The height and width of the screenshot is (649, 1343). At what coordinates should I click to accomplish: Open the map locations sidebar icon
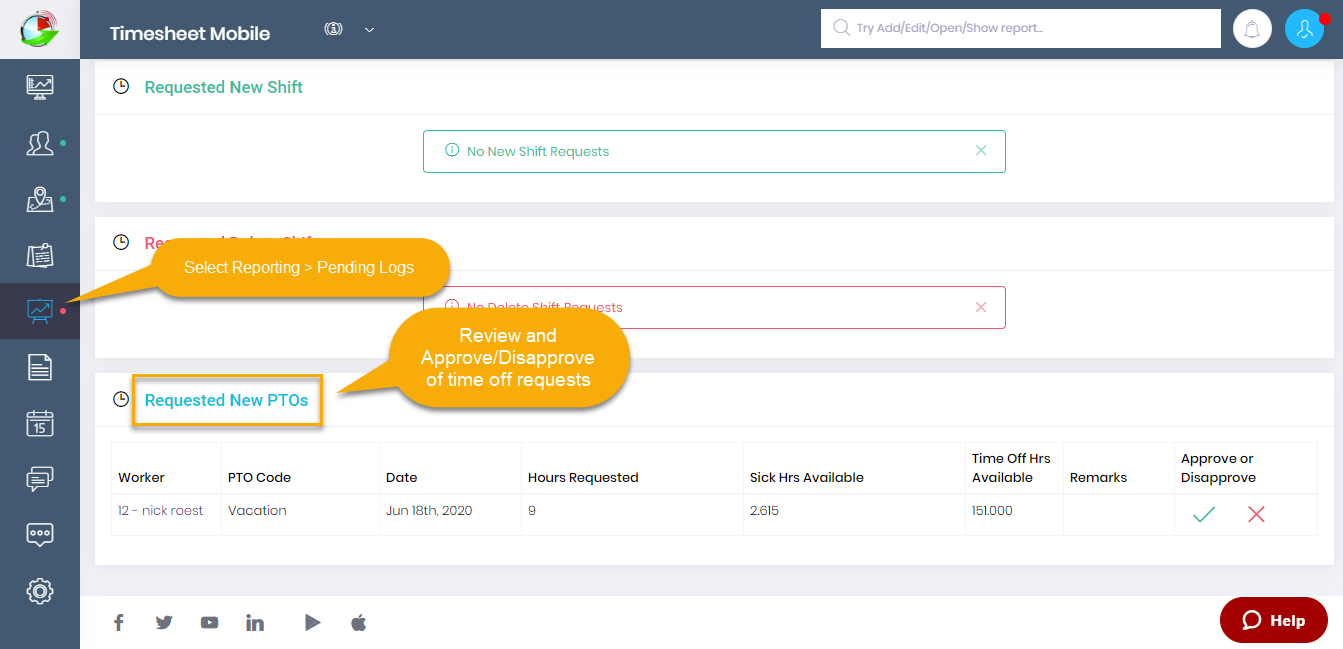click(40, 200)
